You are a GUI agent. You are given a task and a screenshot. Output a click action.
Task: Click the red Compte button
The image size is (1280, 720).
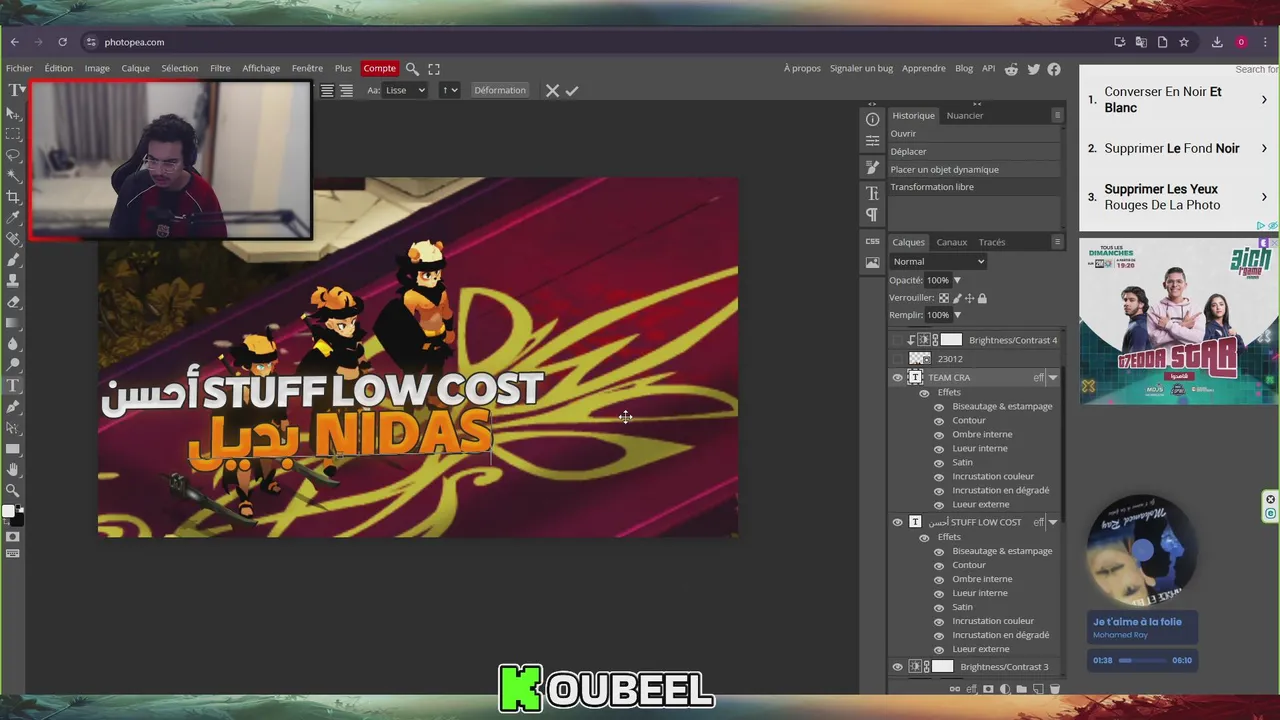pyautogui.click(x=379, y=68)
